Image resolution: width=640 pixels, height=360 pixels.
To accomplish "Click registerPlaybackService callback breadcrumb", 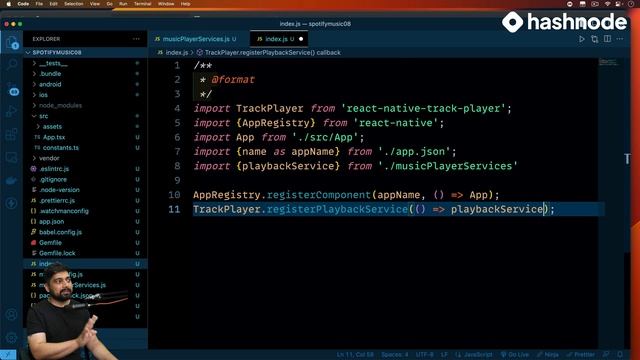I will tap(272, 53).
